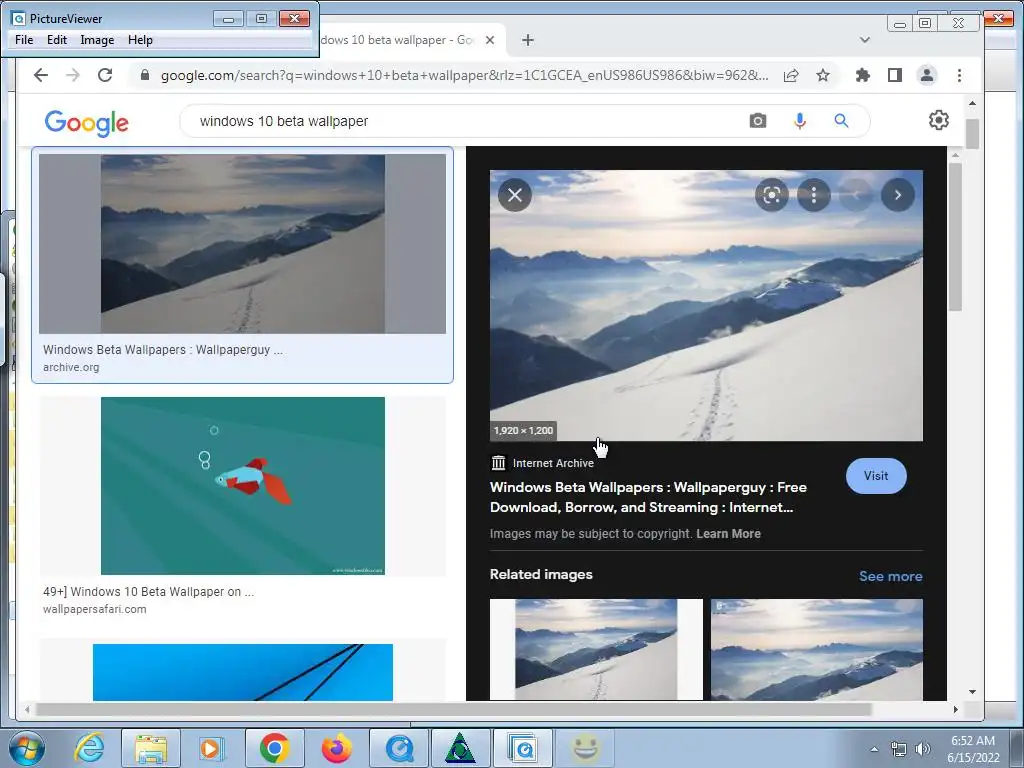Switch to PictureViewer taskbar button
Screen dimensions: 1024x768
click(x=523, y=748)
